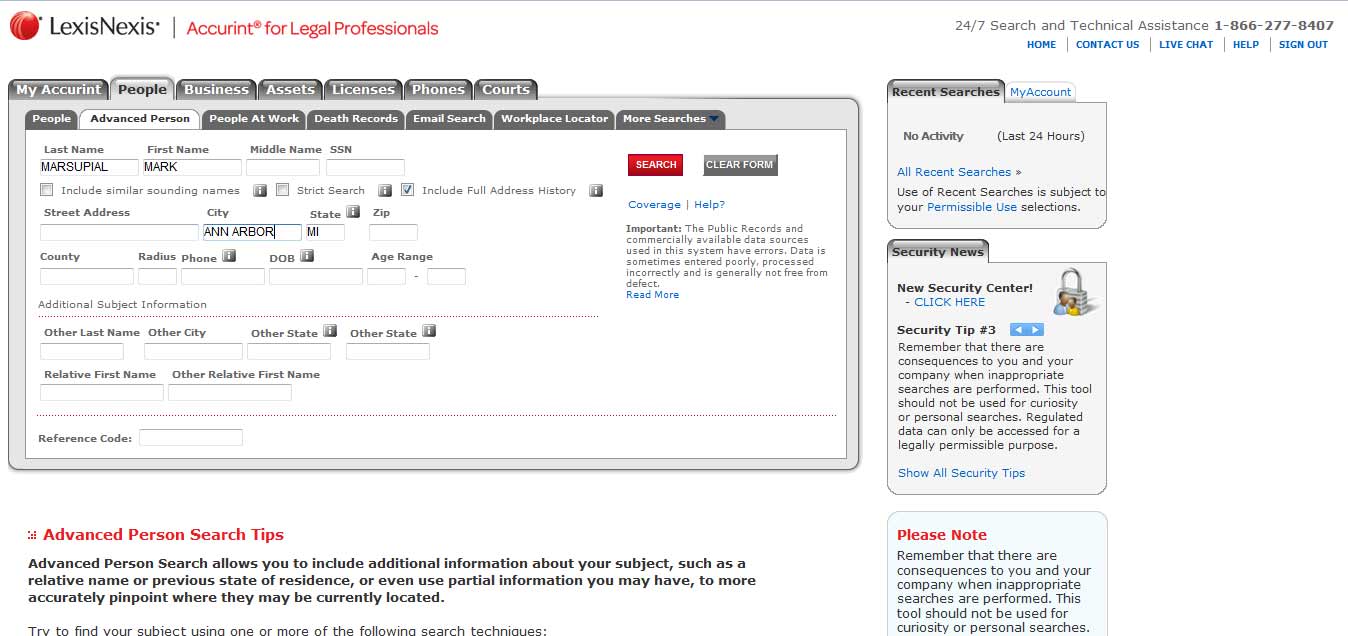Click the info icon next to DOB
The image size is (1348, 636).
[307, 256]
